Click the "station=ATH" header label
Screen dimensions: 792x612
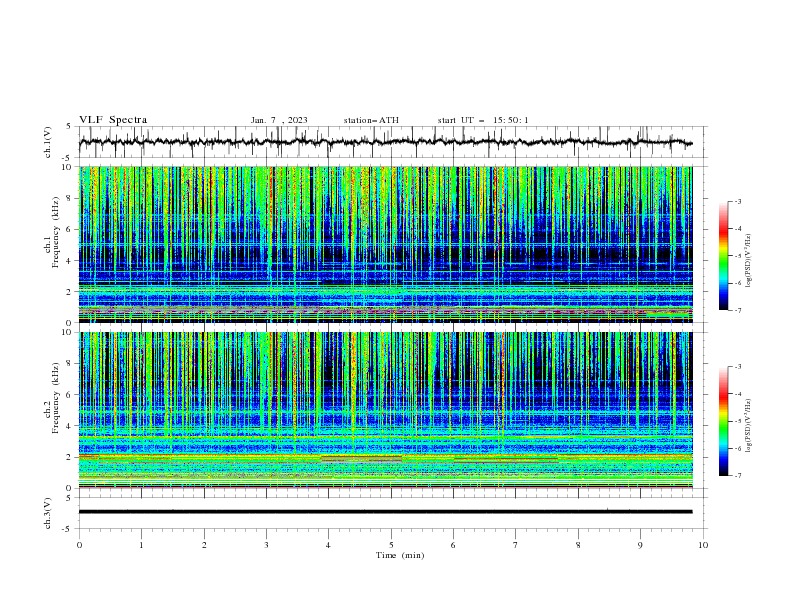[x=371, y=120]
